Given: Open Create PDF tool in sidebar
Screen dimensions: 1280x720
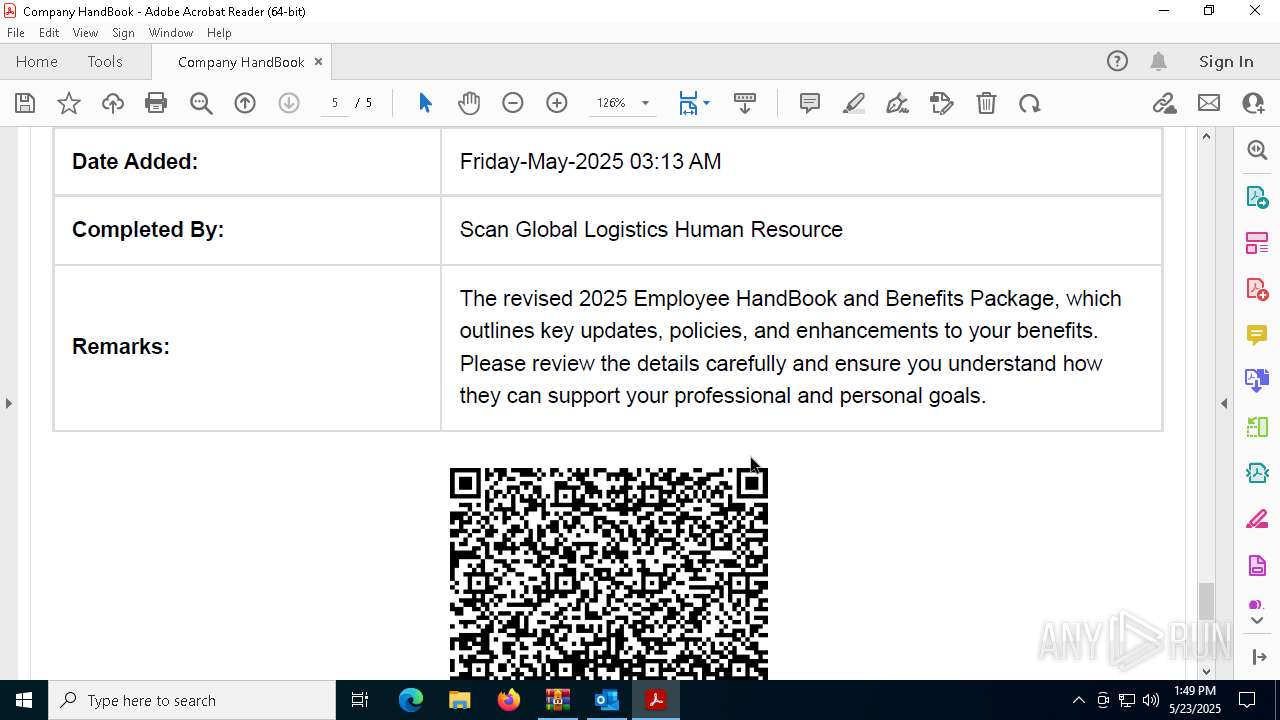Looking at the screenshot, I should click(1257, 288).
